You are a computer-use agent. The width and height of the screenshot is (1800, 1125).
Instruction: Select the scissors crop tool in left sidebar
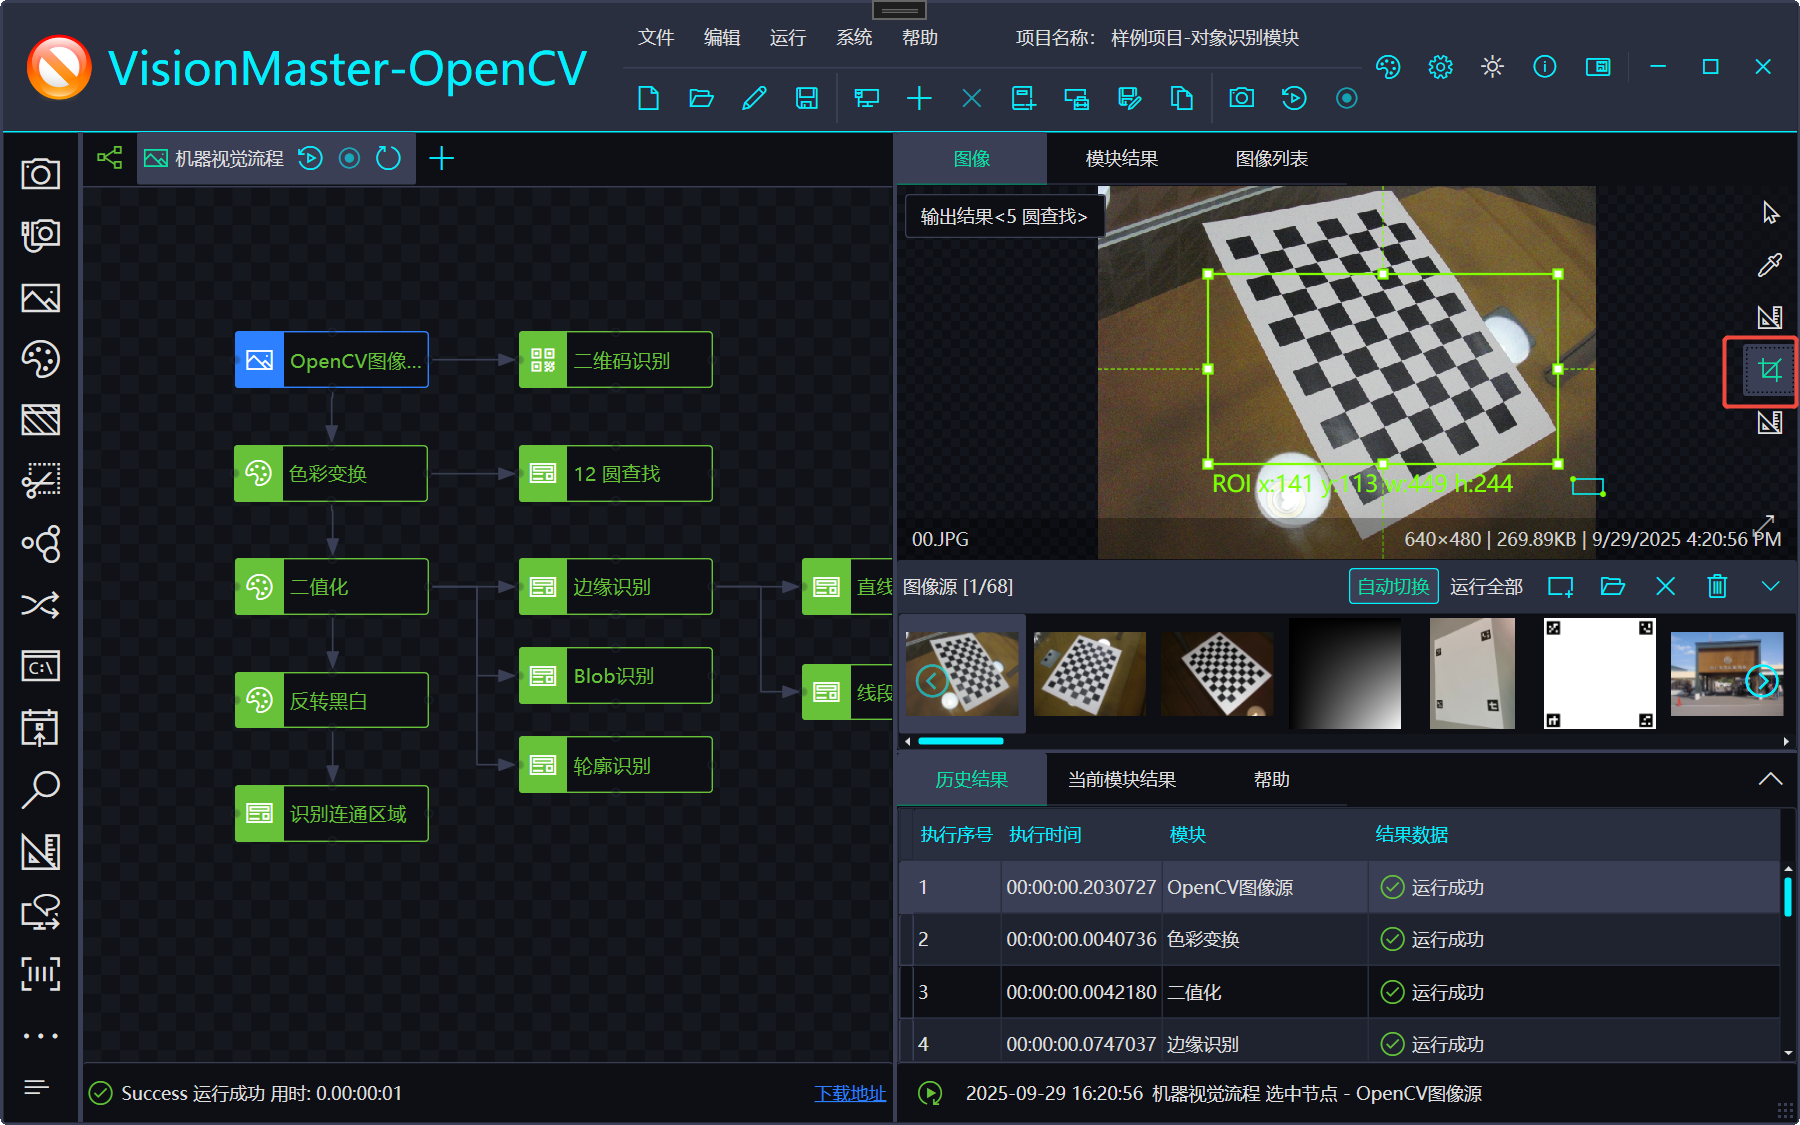pyautogui.click(x=41, y=481)
